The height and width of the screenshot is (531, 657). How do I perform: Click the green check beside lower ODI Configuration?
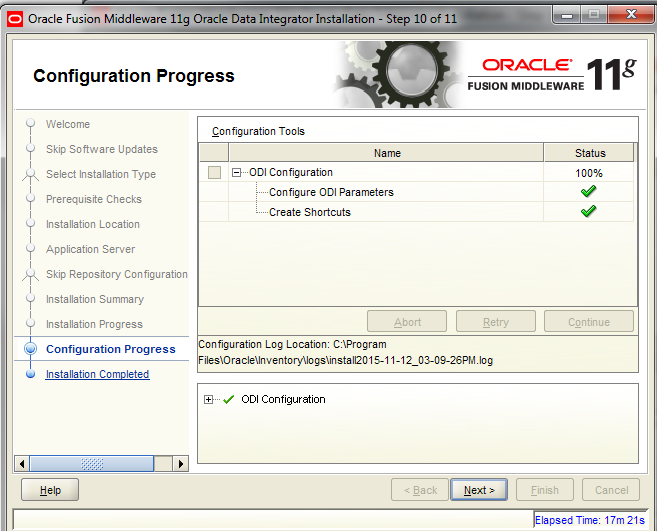[229, 399]
